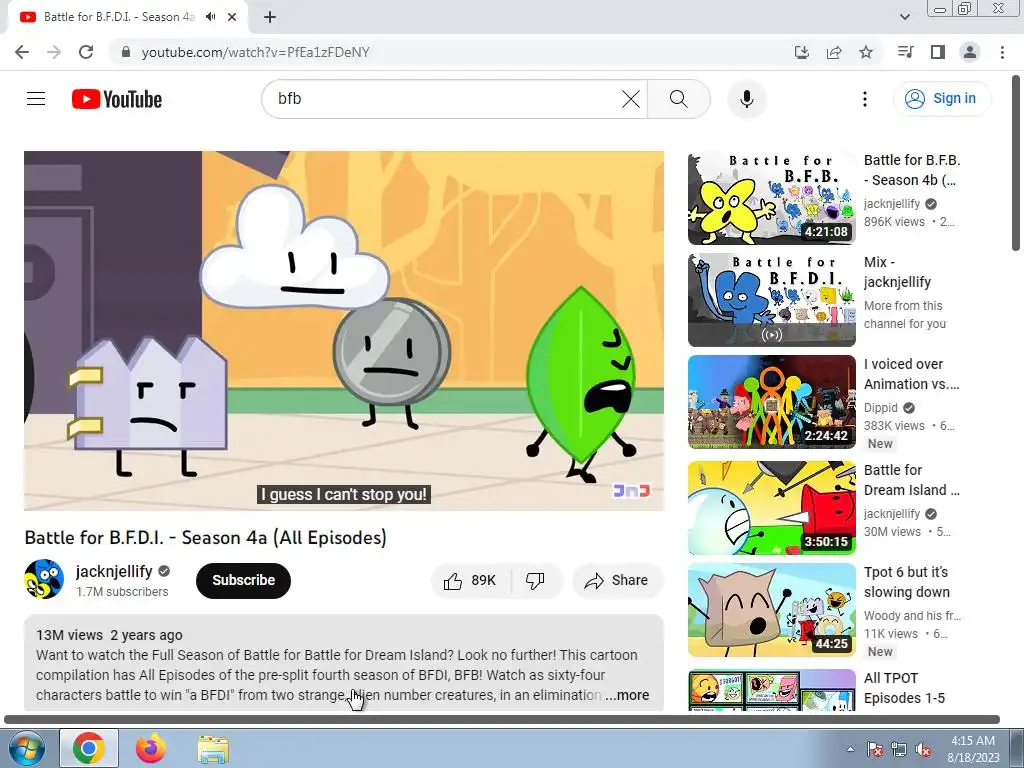Launch Firefox from the taskbar
This screenshot has height=768, width=1024.
pos(151,748)
